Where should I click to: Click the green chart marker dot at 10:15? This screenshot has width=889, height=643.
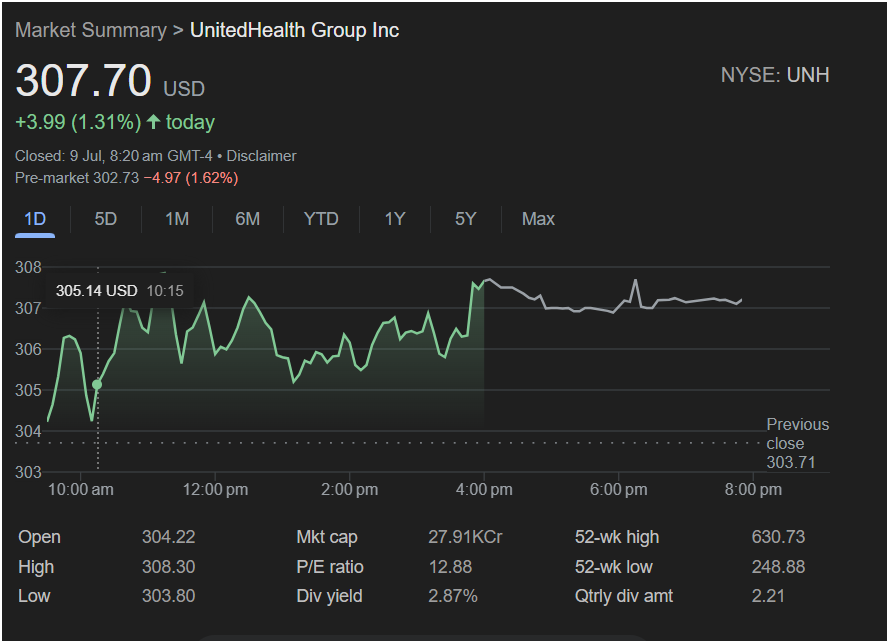tap(97, 384)
